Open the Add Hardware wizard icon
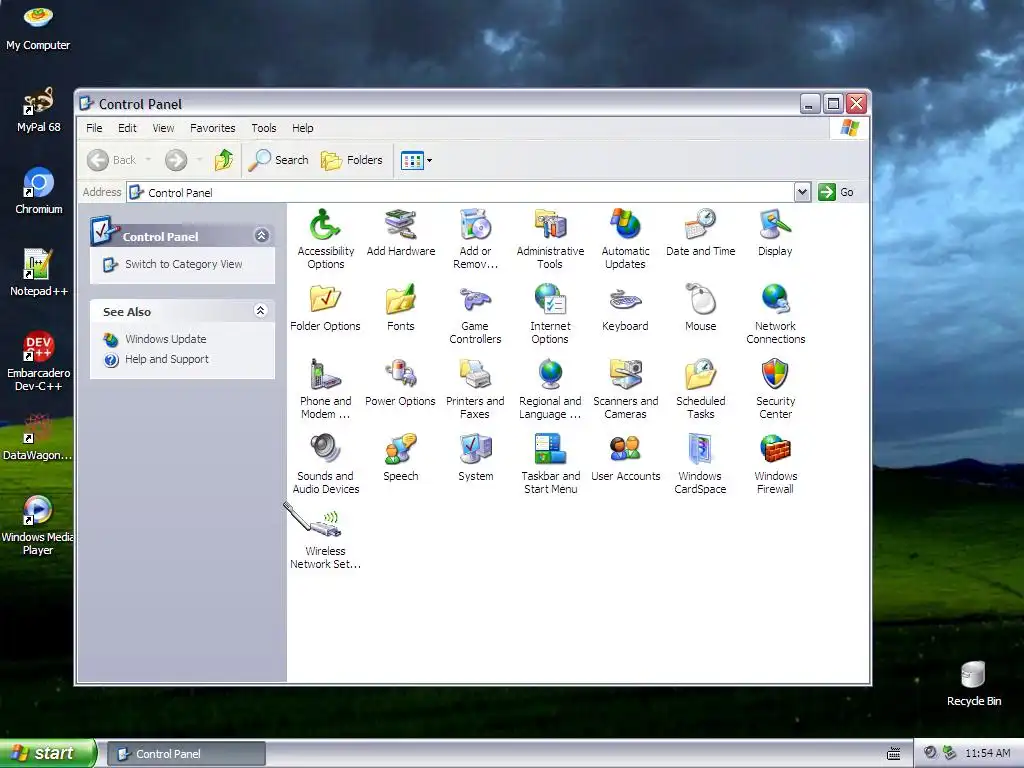Image resolution: width=1024 pixels, height=768 pixels. coord(400,233)
